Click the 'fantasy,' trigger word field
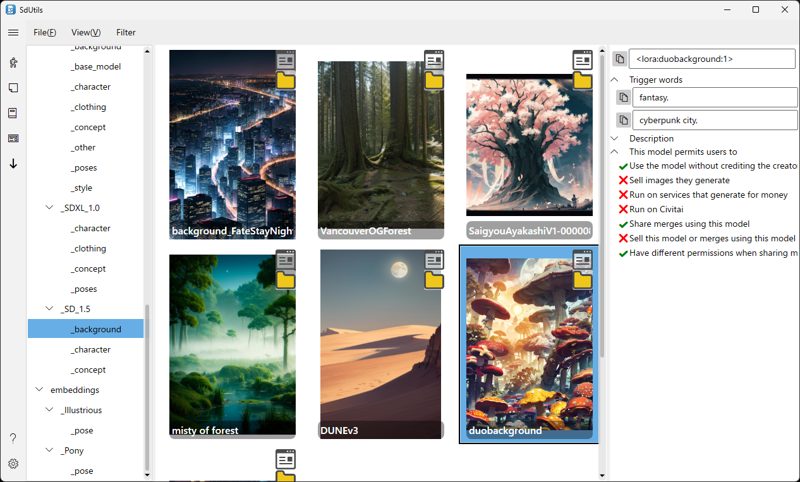The image size is (800, 482). tap(715, 97)
